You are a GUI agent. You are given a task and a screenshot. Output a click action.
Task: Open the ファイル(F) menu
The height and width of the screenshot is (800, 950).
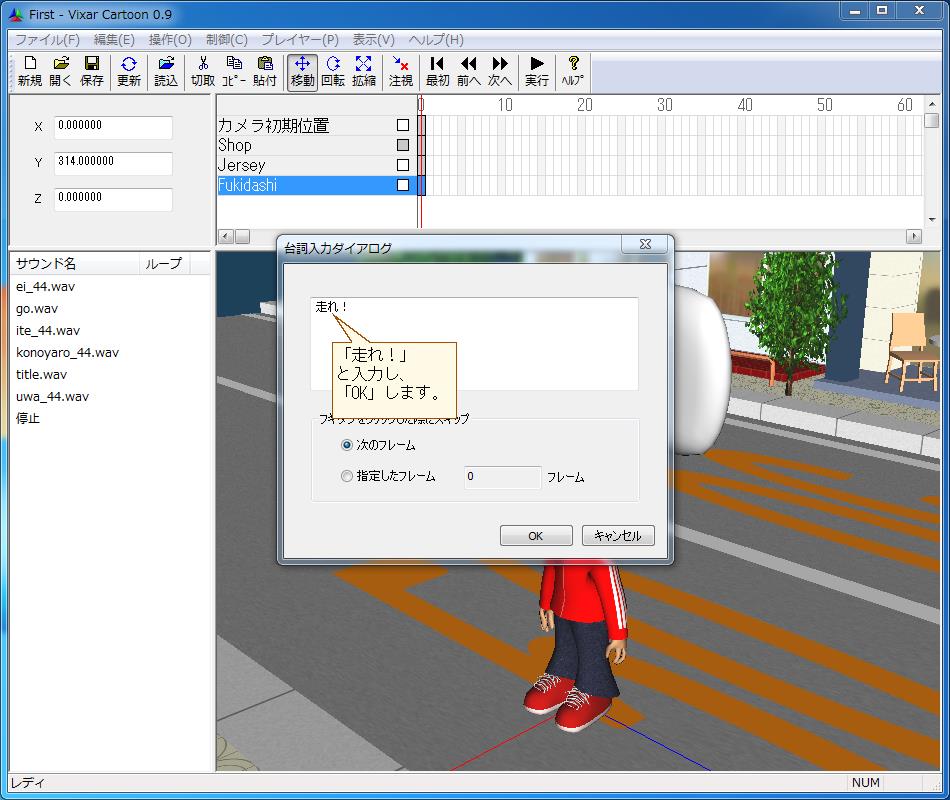[x=47, y=40]
